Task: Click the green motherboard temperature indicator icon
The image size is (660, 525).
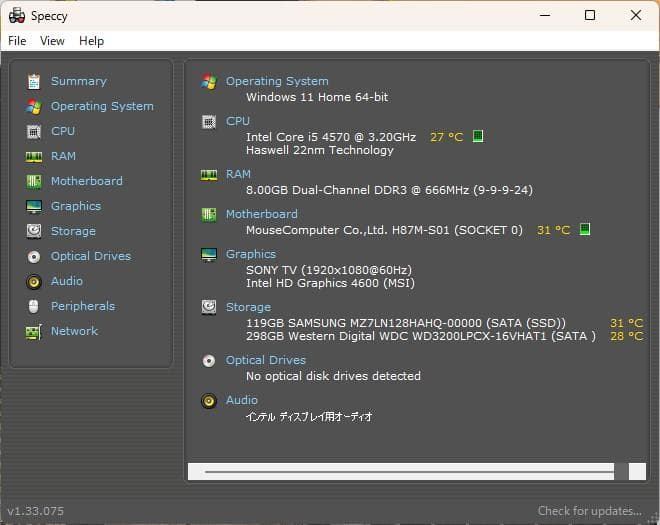Action: pos(585,229)
